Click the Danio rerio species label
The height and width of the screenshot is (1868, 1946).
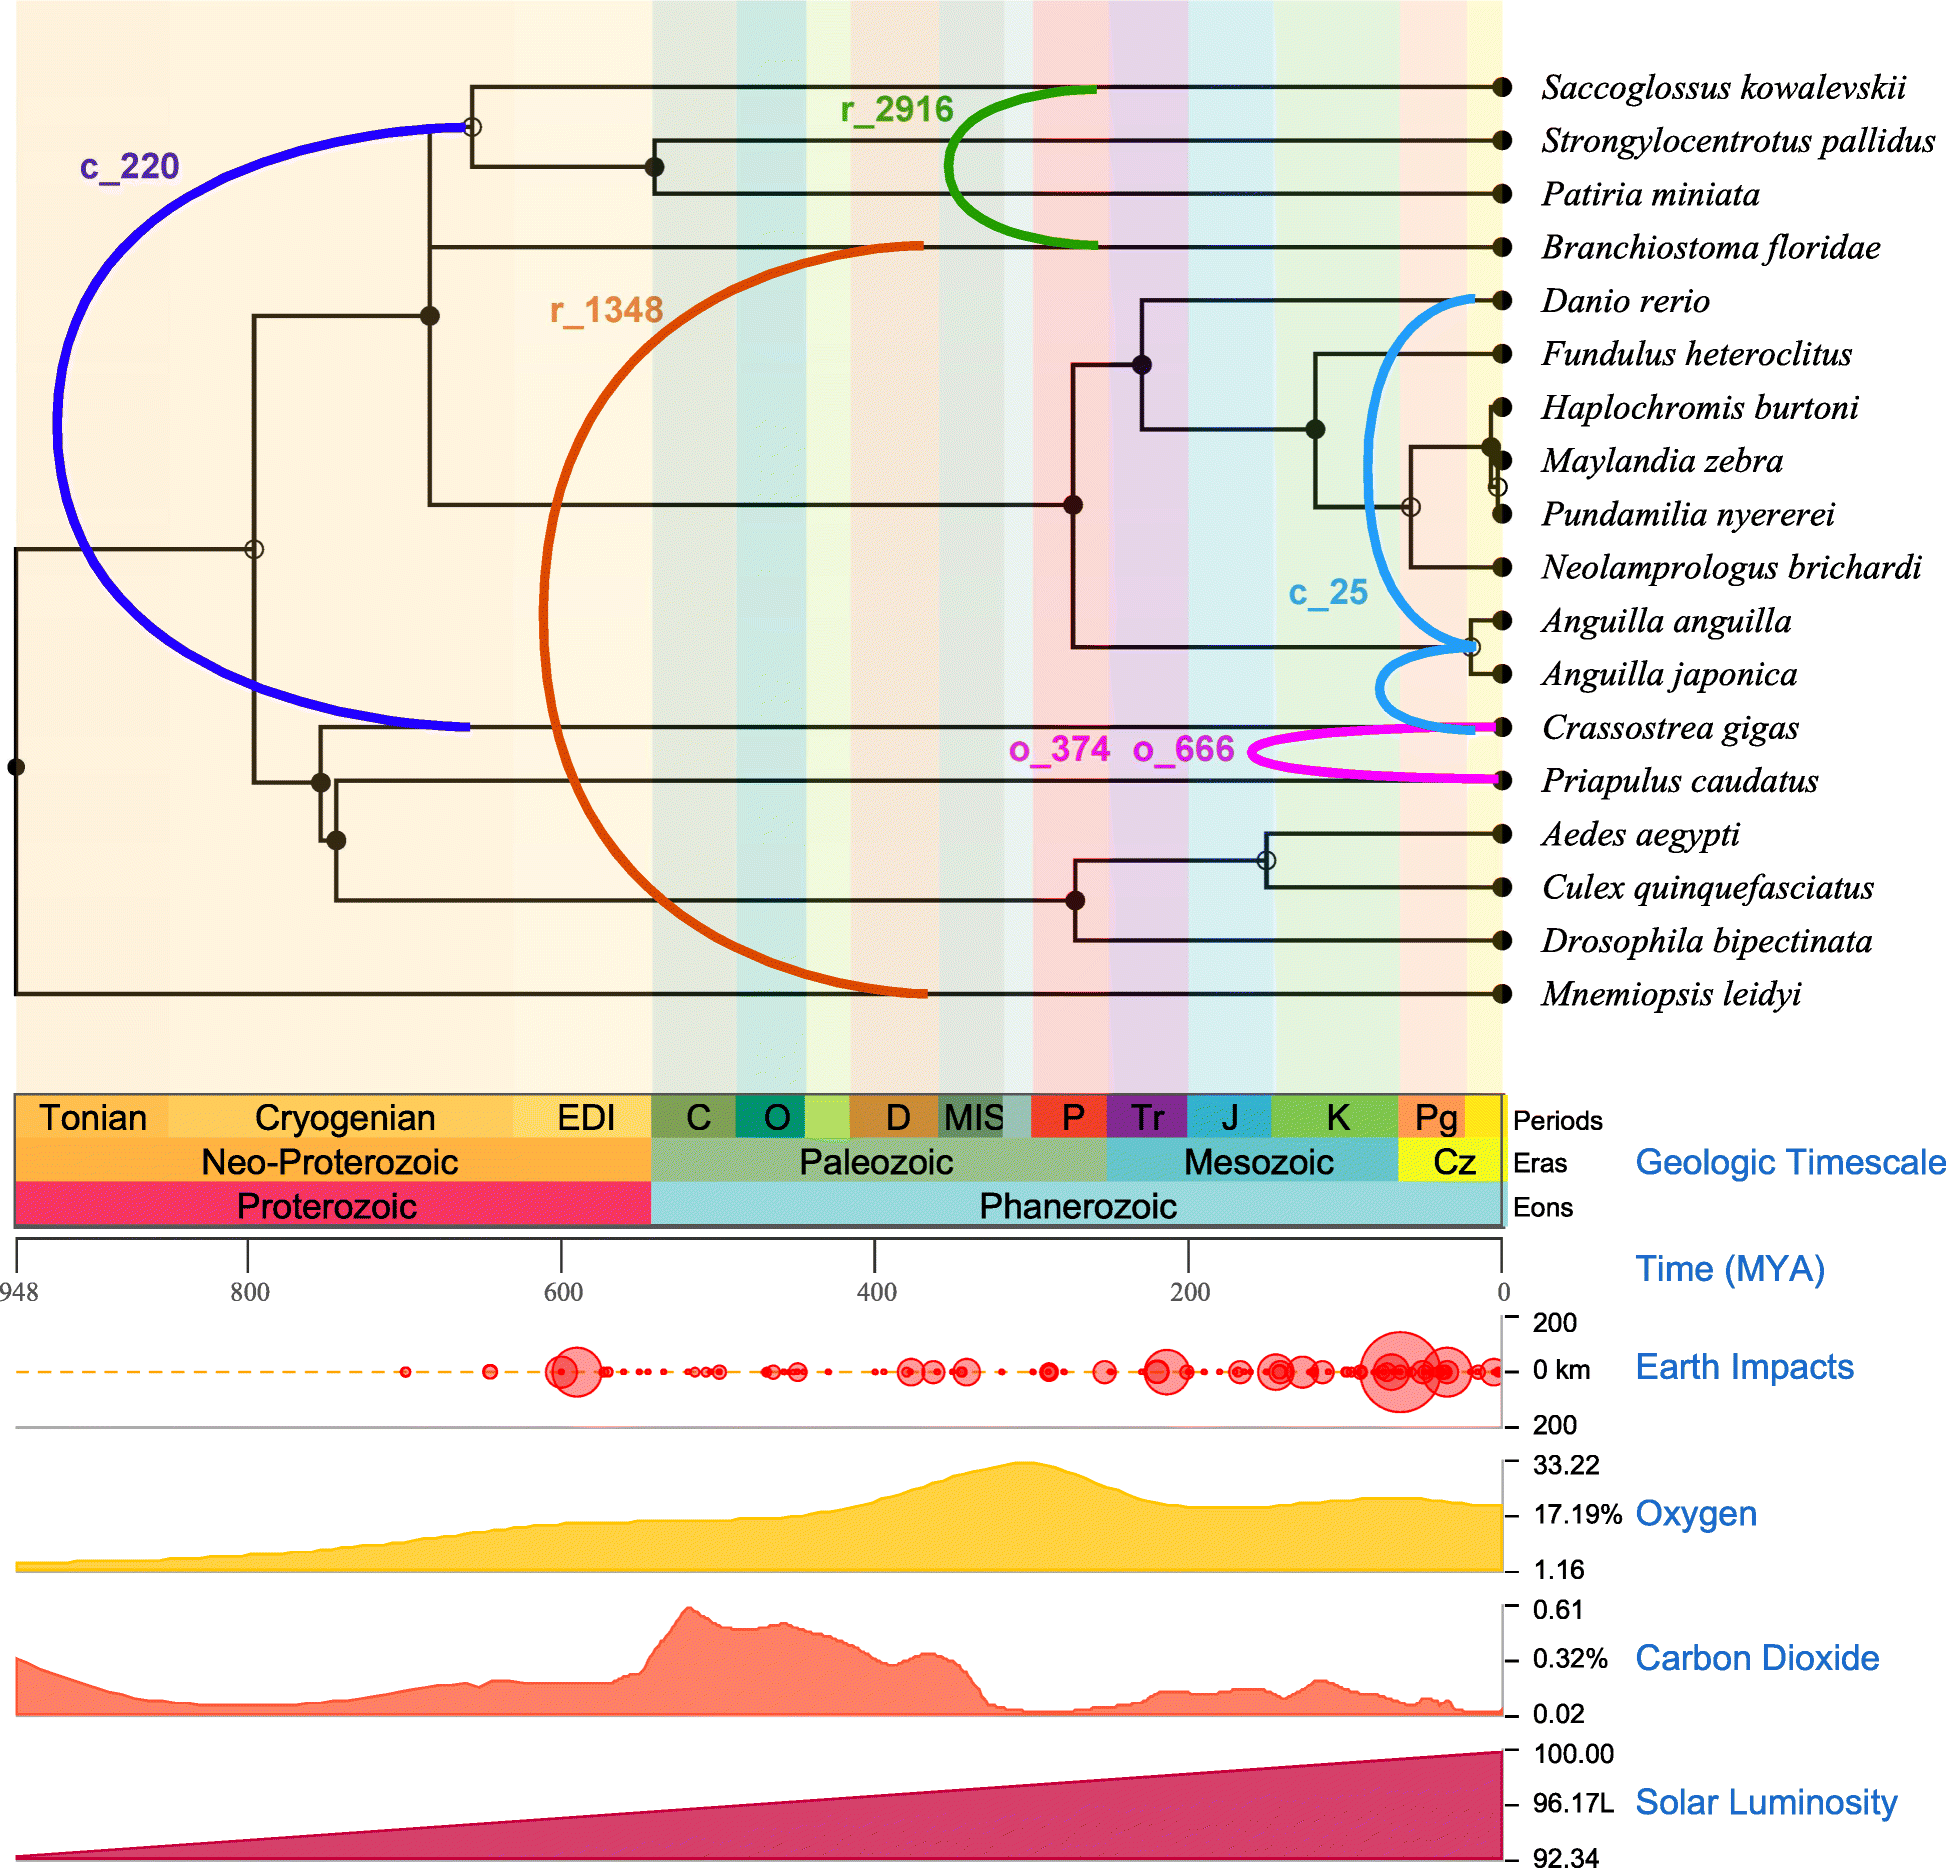1625,300
